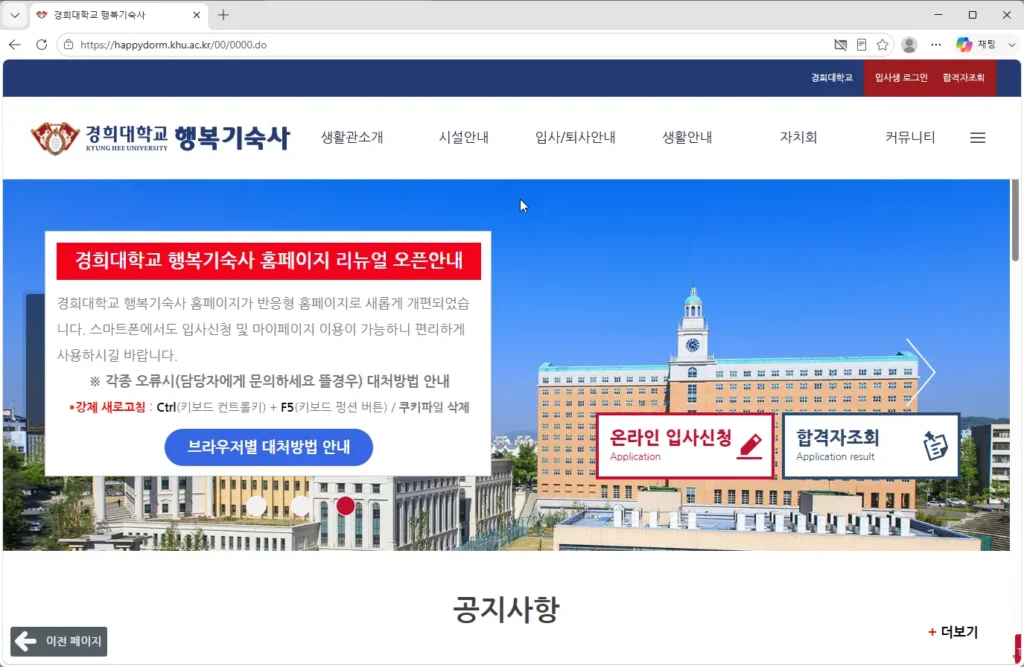The image size is (1024, 667).
Task: Open browser settings and more menu
Action: [x=936, y=44]
